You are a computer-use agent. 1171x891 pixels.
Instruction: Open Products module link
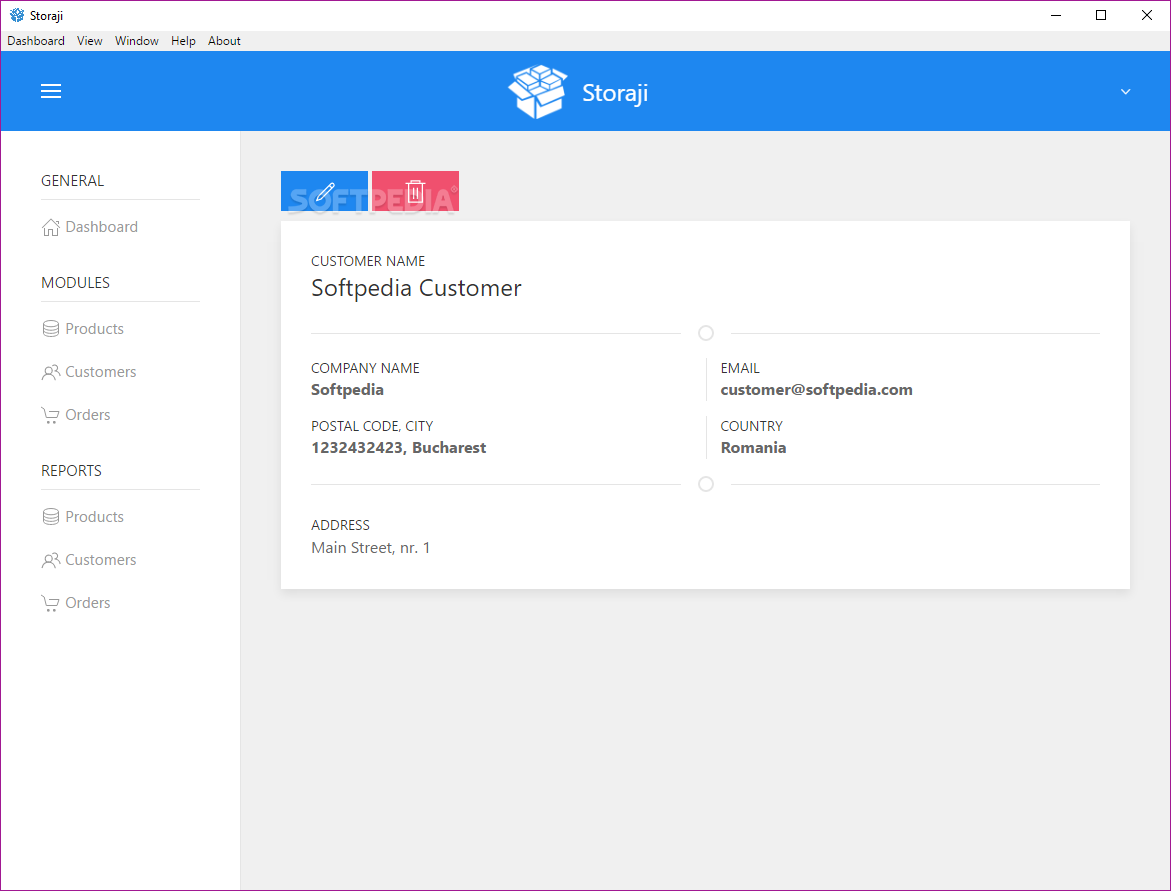94,329
